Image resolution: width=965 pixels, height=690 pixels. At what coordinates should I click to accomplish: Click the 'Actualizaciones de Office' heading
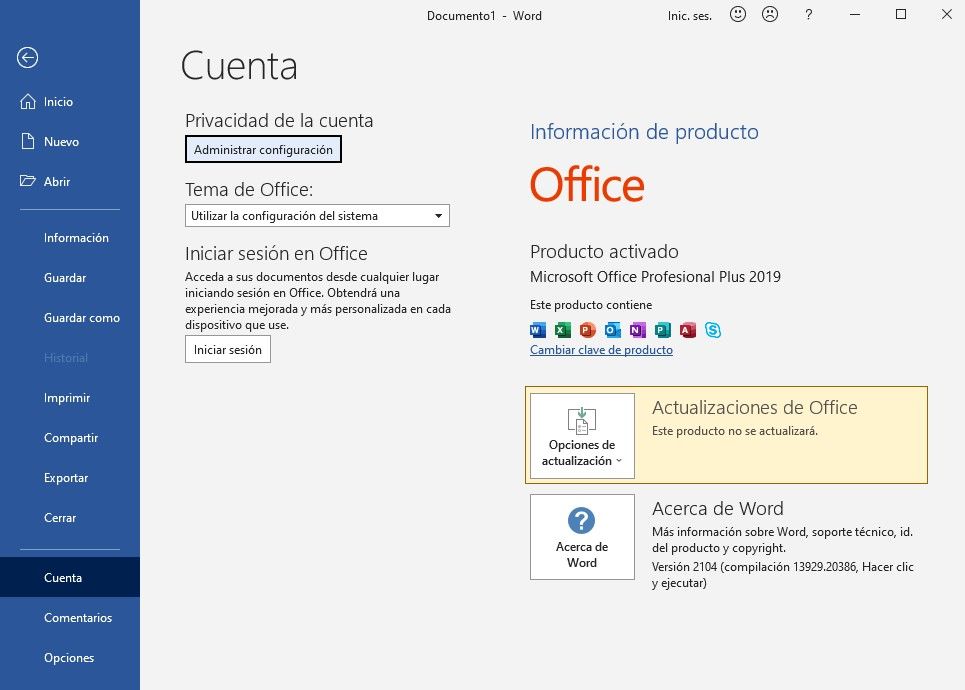coord(755,407)
